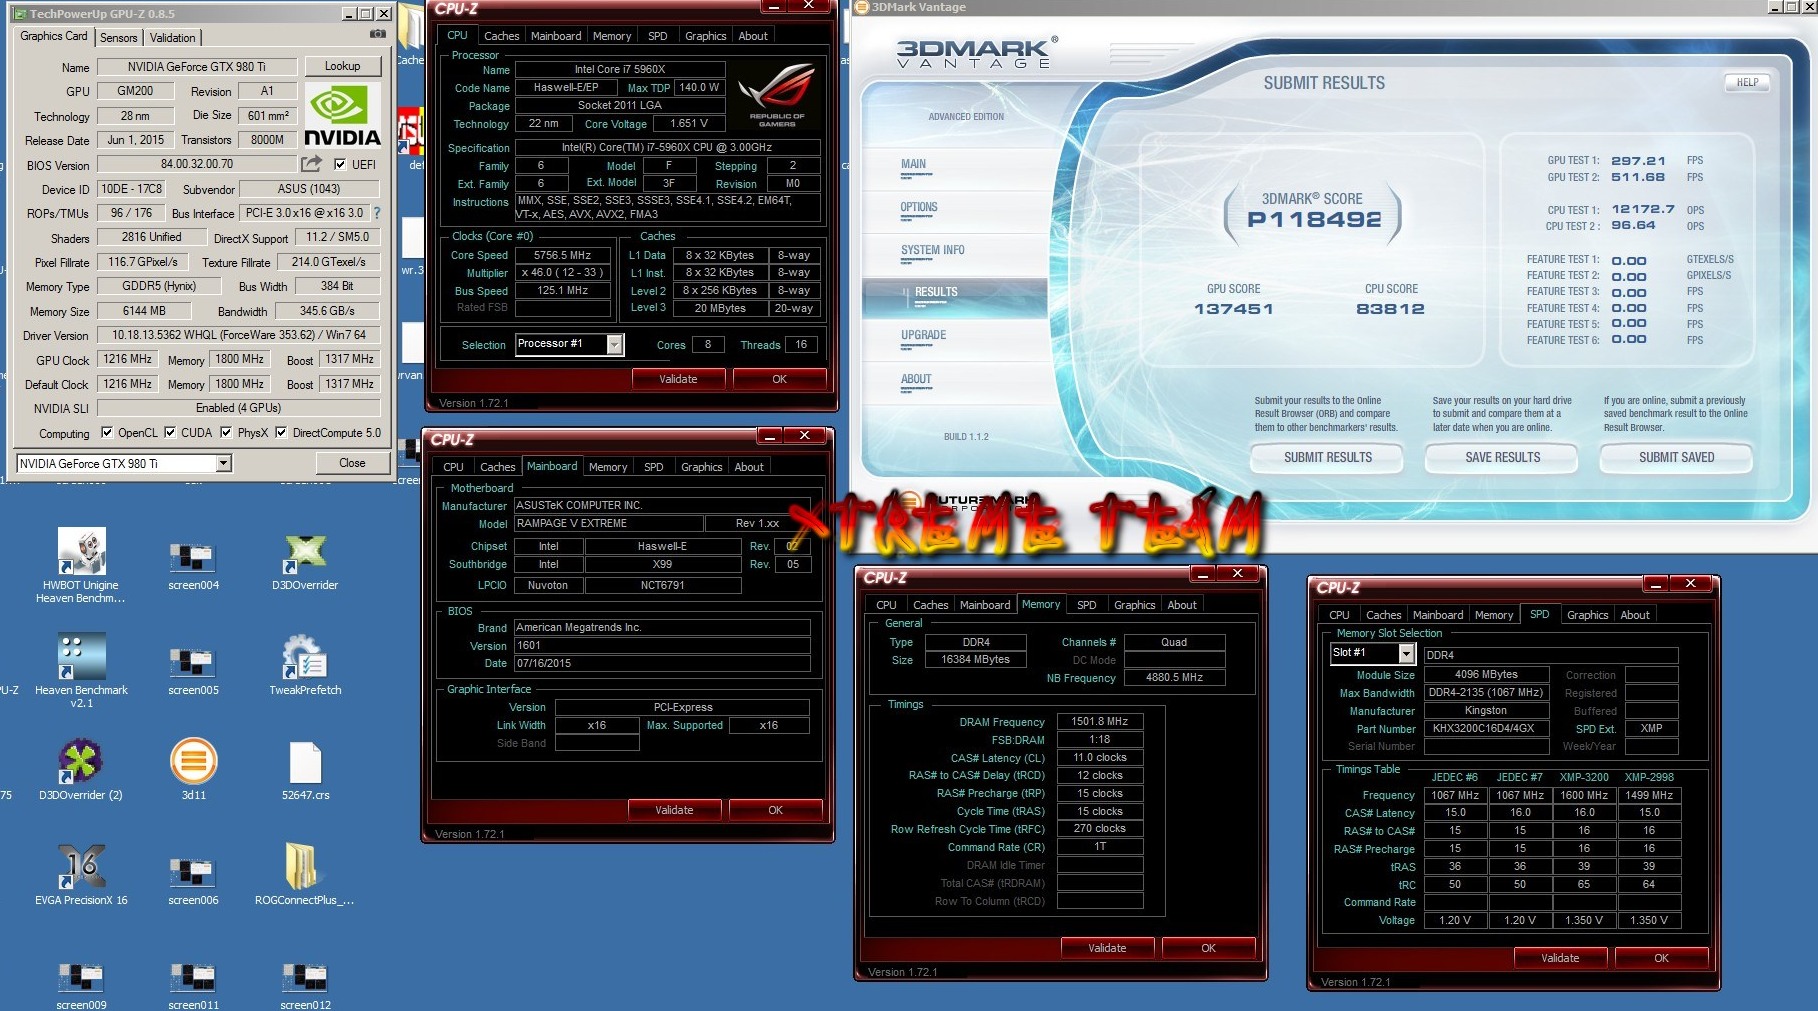Open HWBOT Unigine Heaven Benchmark desktop icon

point(81,565)
